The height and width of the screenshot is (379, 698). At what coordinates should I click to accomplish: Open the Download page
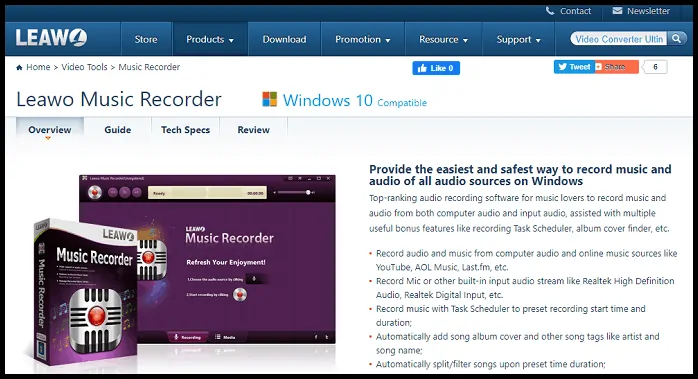(x=284, y=40)
